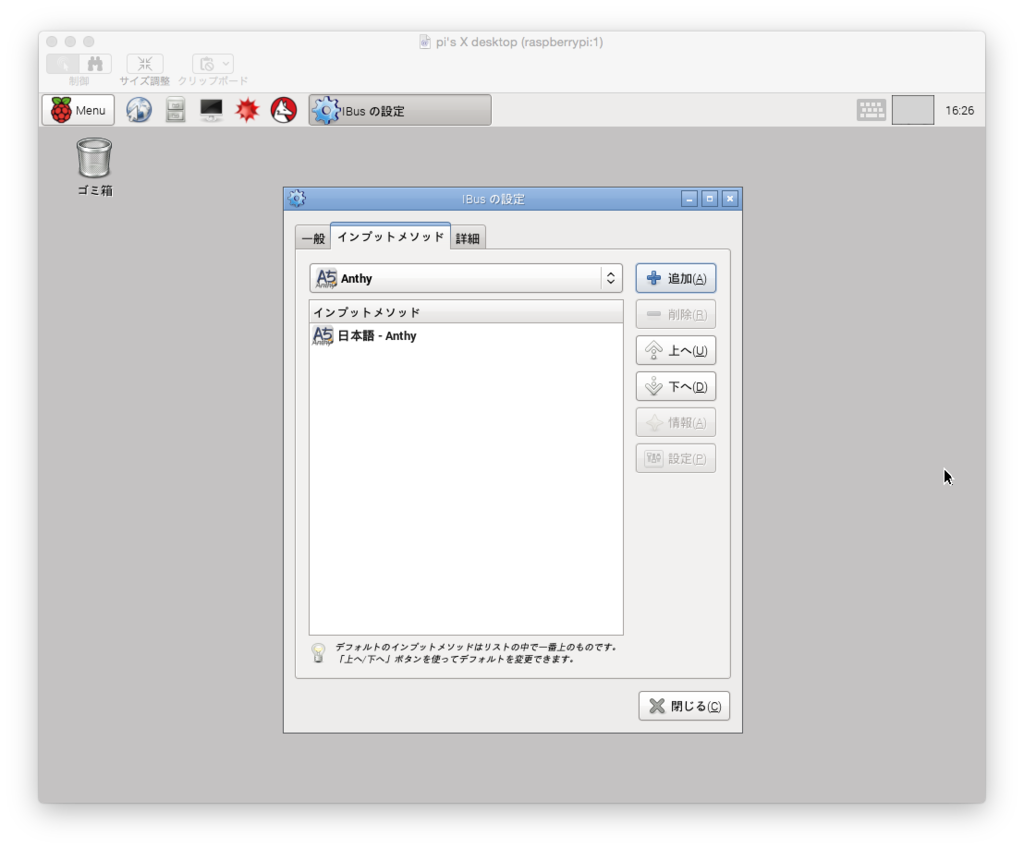
Task: Switch to the インプットメソッド tab
Action: coord(391,236)
